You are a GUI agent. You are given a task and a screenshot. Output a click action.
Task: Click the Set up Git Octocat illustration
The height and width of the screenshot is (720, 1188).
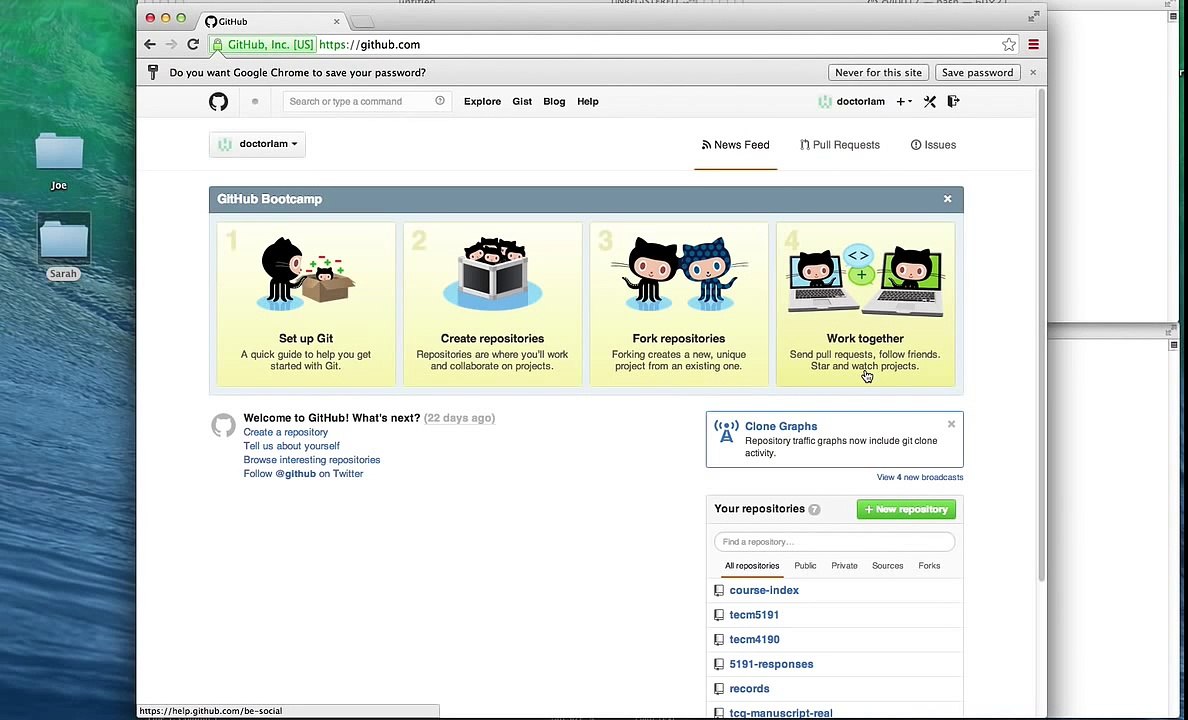point(306,274)
